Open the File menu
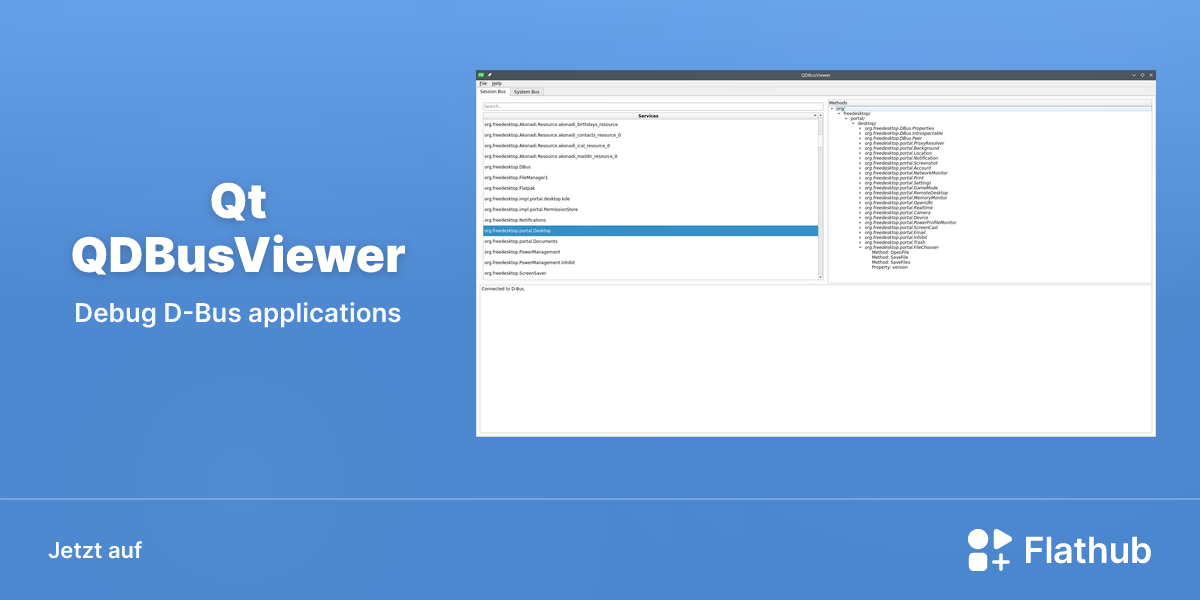The height and width of the screenshot is (600, 1200). [483, 83]
